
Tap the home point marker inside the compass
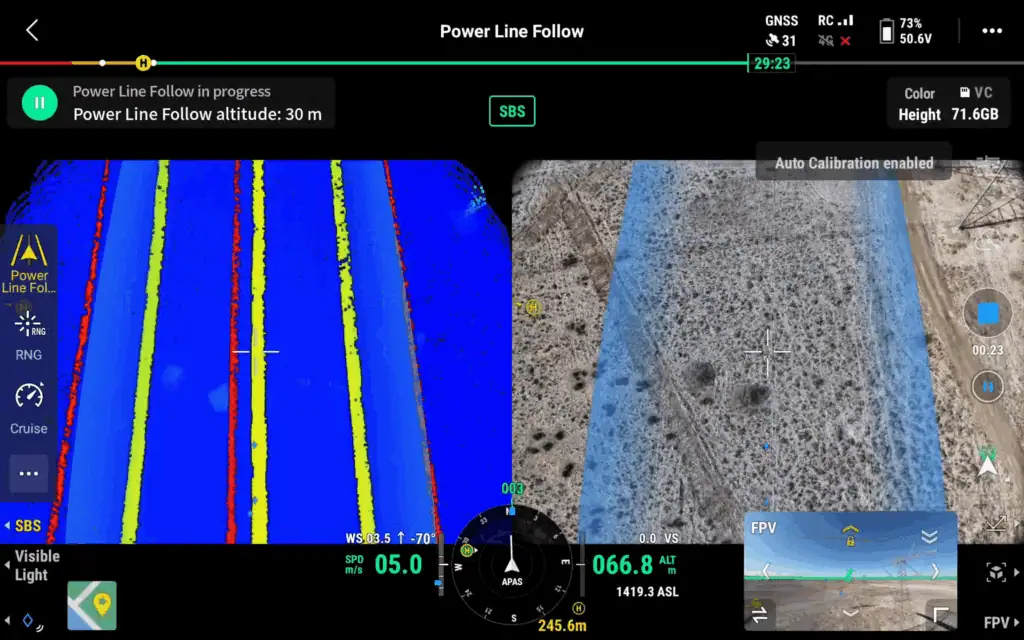466,551
